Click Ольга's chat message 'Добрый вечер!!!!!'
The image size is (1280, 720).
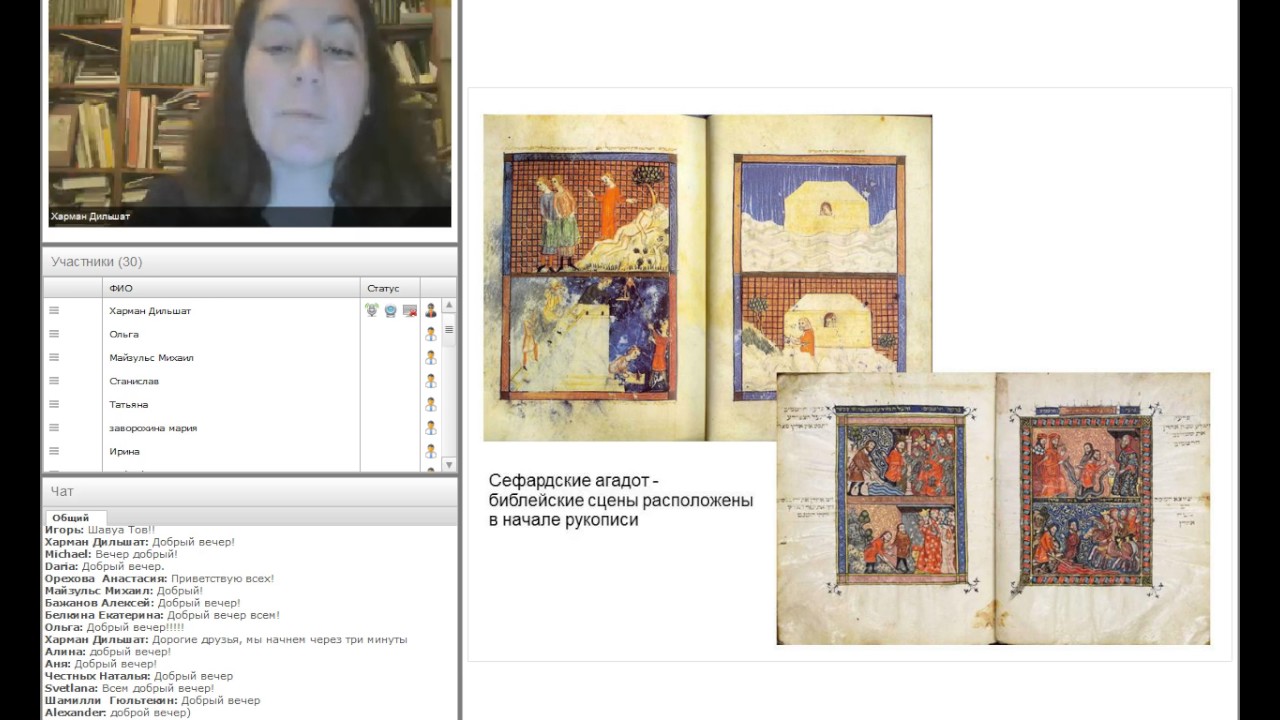click(135, 627)
